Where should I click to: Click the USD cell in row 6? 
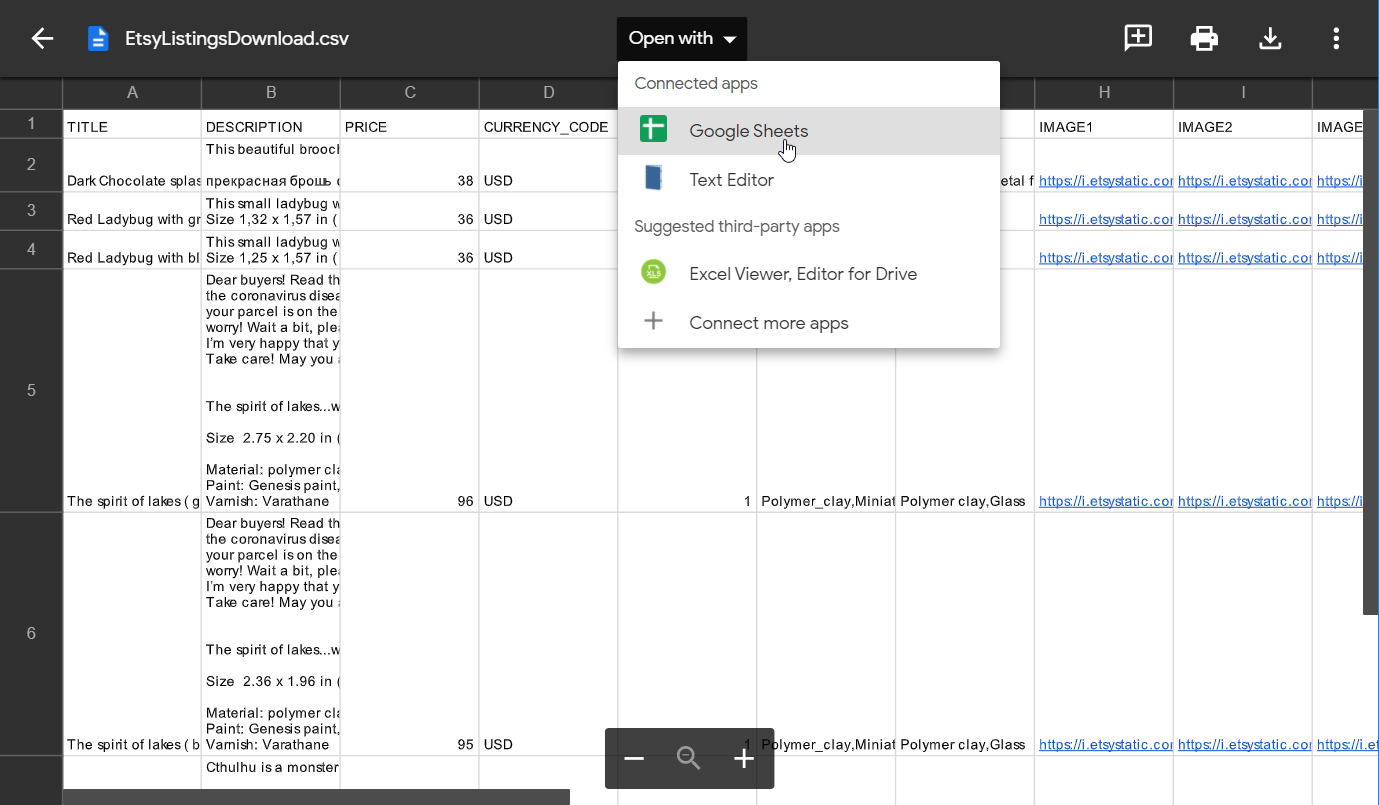click(549, 634)
